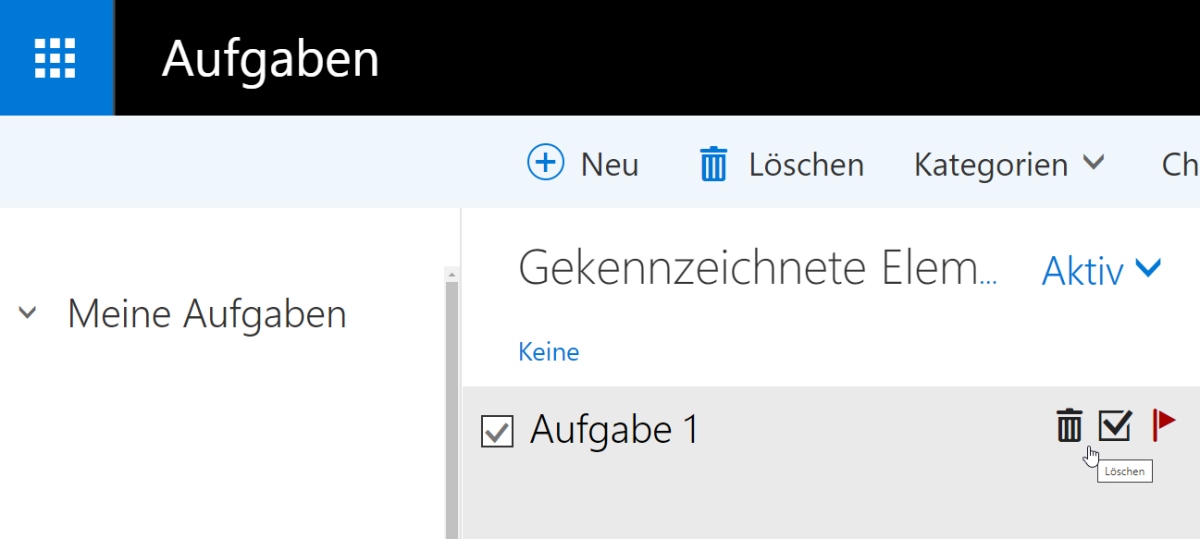1200x539 pixels.
Task: Click the Löschen label in the toolbar
Action: click(x=806, y=164)
